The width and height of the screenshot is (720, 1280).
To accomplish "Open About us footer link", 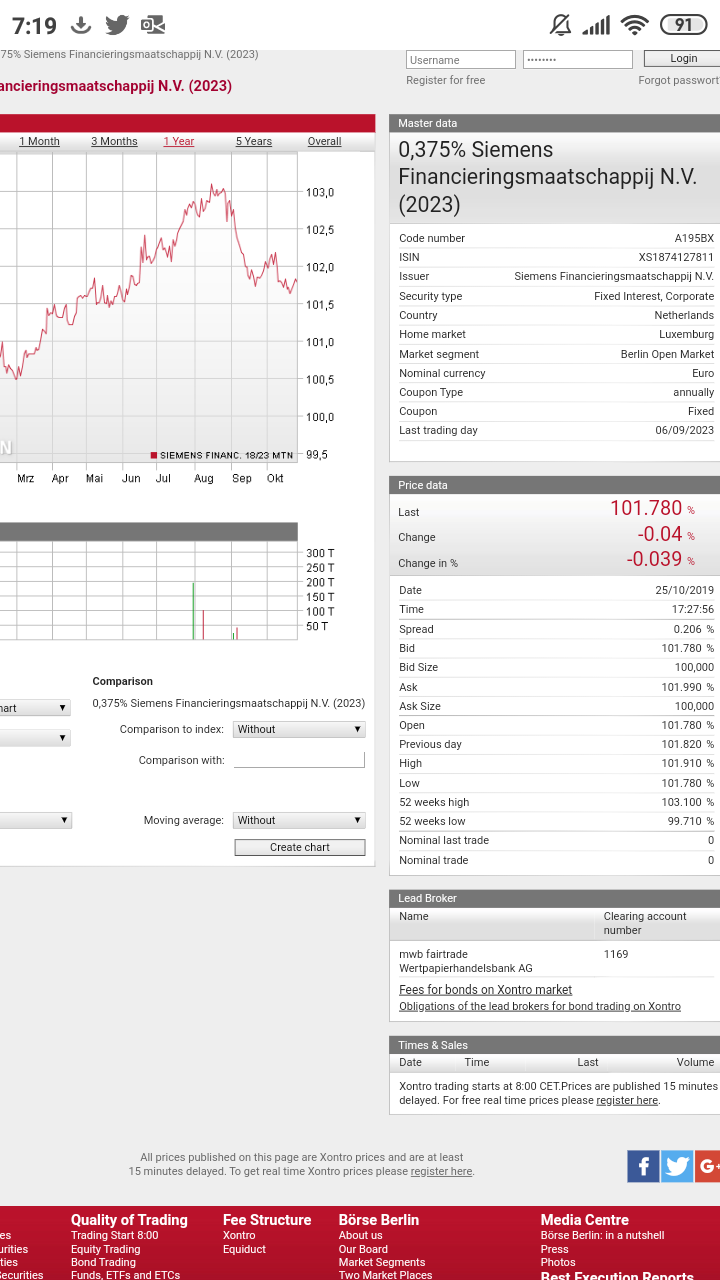I will (360, 1235).
